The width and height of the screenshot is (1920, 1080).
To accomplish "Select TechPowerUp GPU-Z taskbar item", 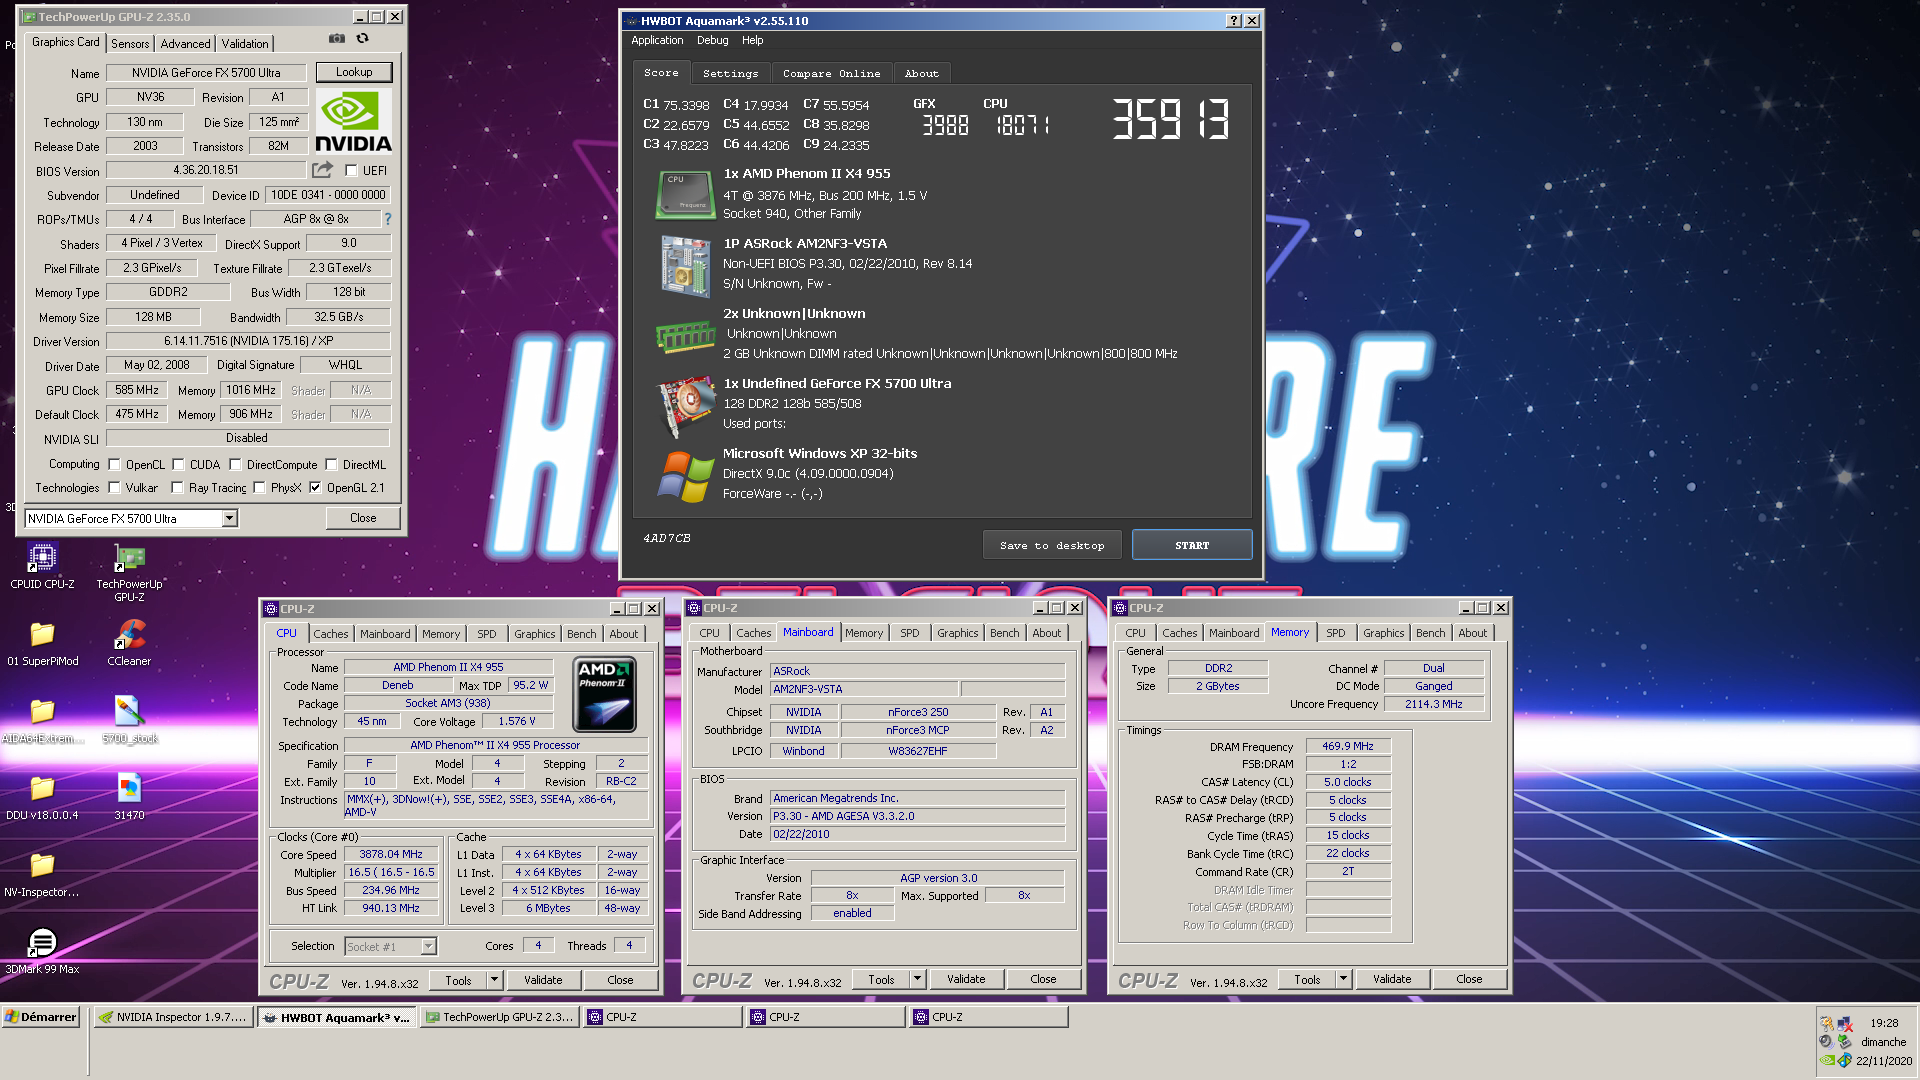I will [x=499, y=1017].
